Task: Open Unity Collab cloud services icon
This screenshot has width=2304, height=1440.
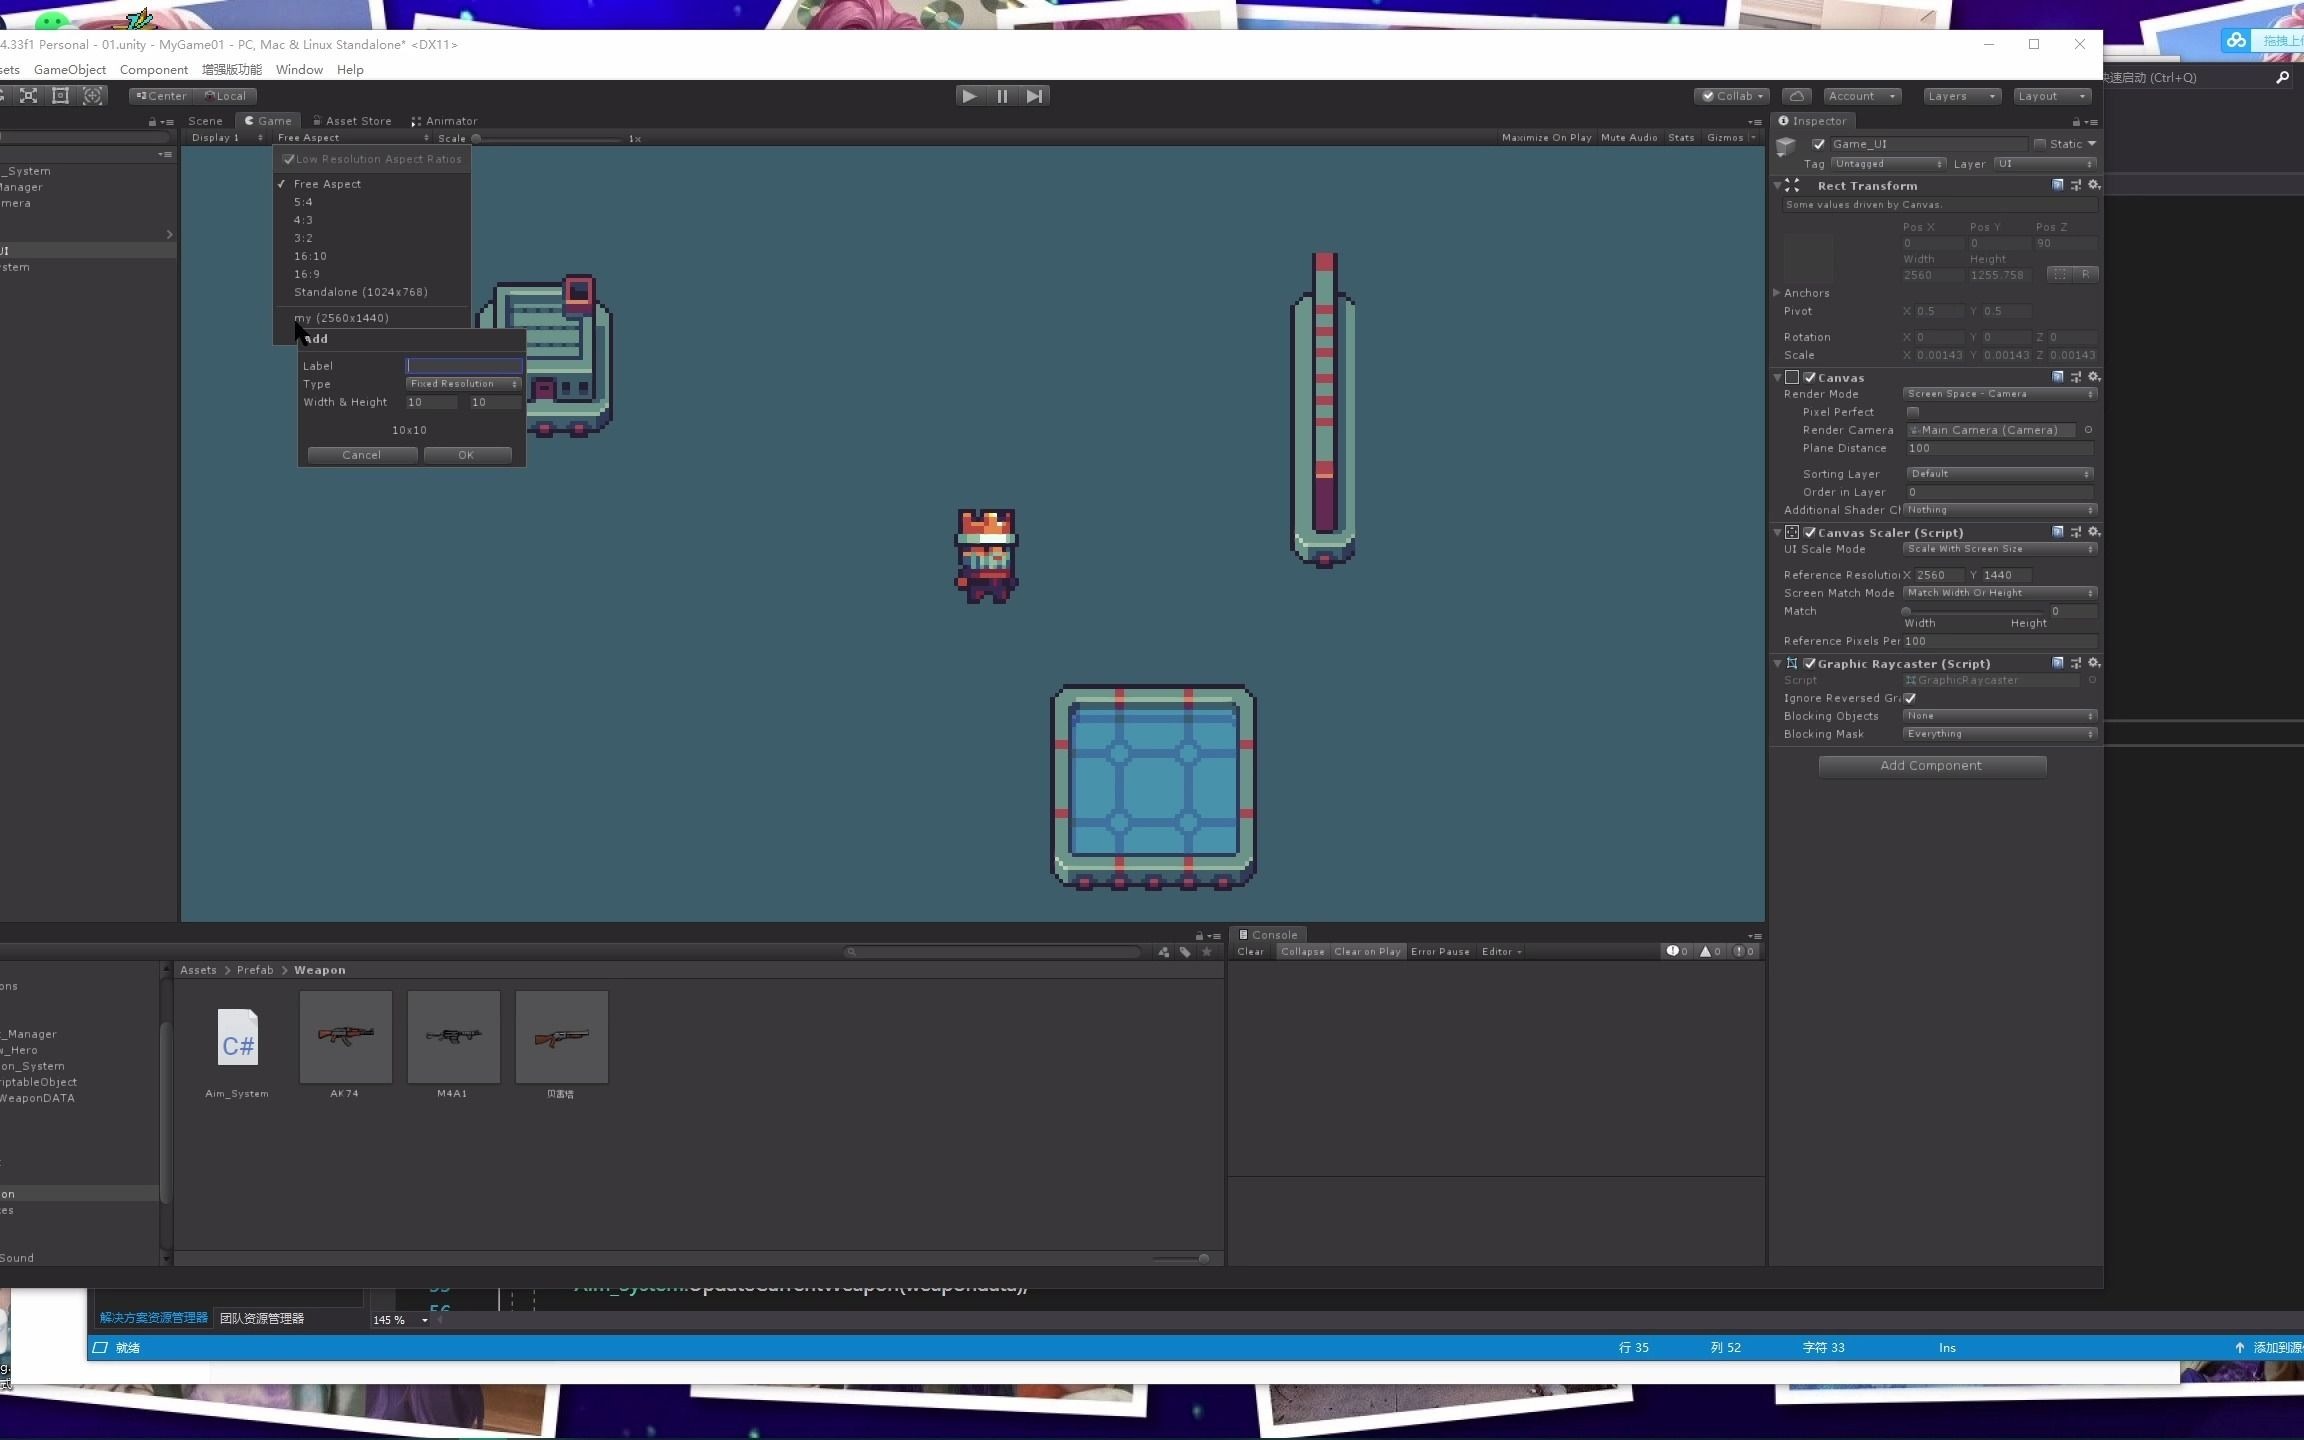Action: pyautogui.click(x=1796, y=96)
